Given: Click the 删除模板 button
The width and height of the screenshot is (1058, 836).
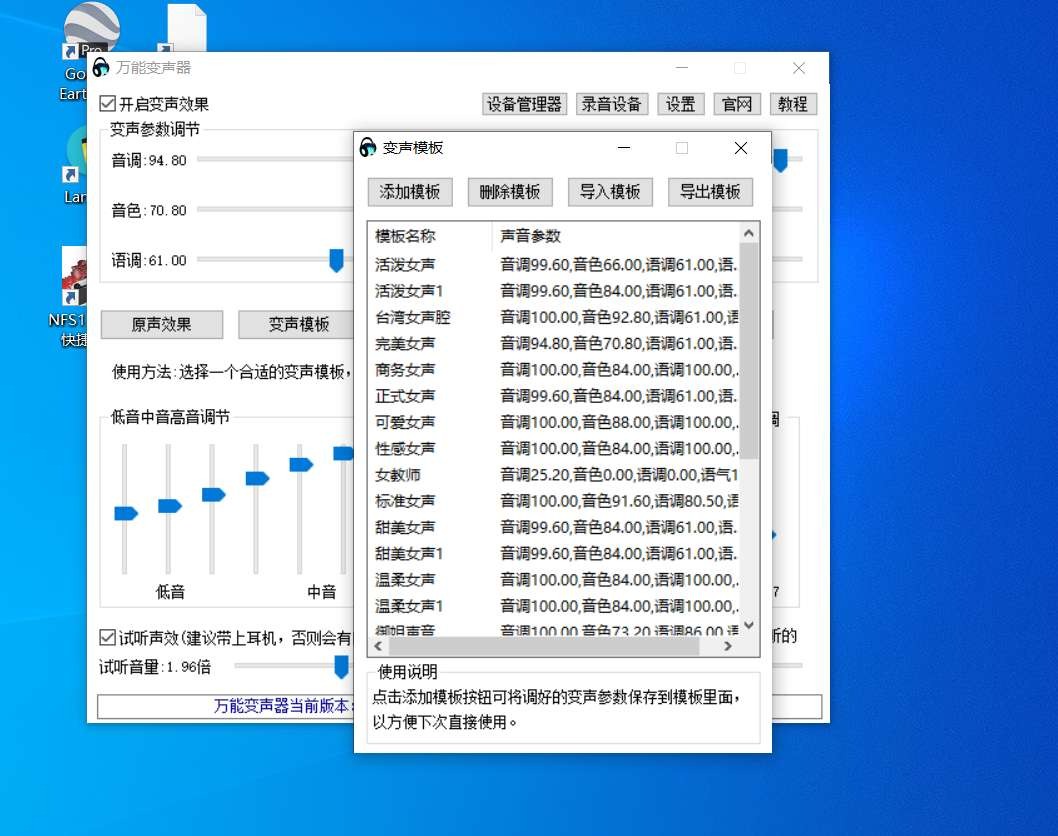Looking at the screenshot, I should click(x=510, y=192).
